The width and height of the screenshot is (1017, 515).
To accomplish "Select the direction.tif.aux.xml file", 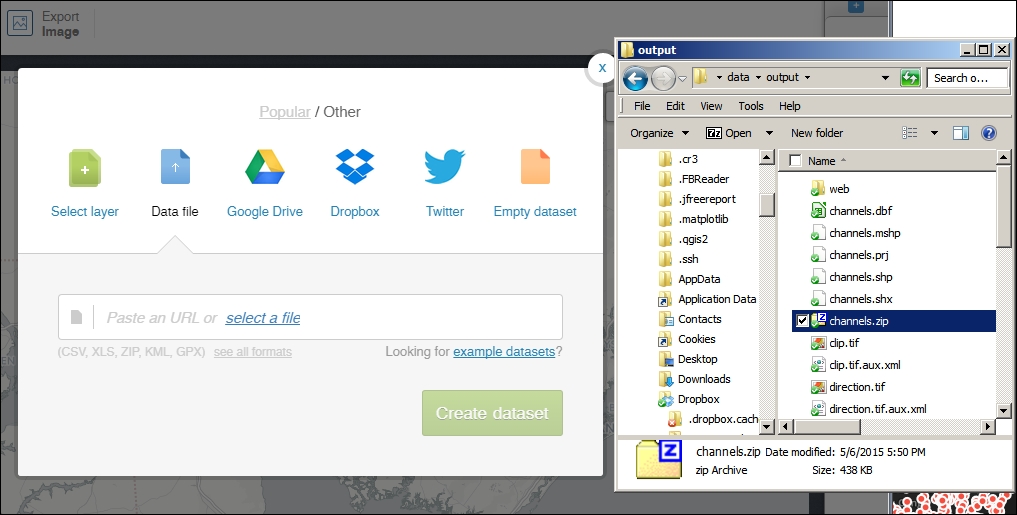I will pos(868,409).
